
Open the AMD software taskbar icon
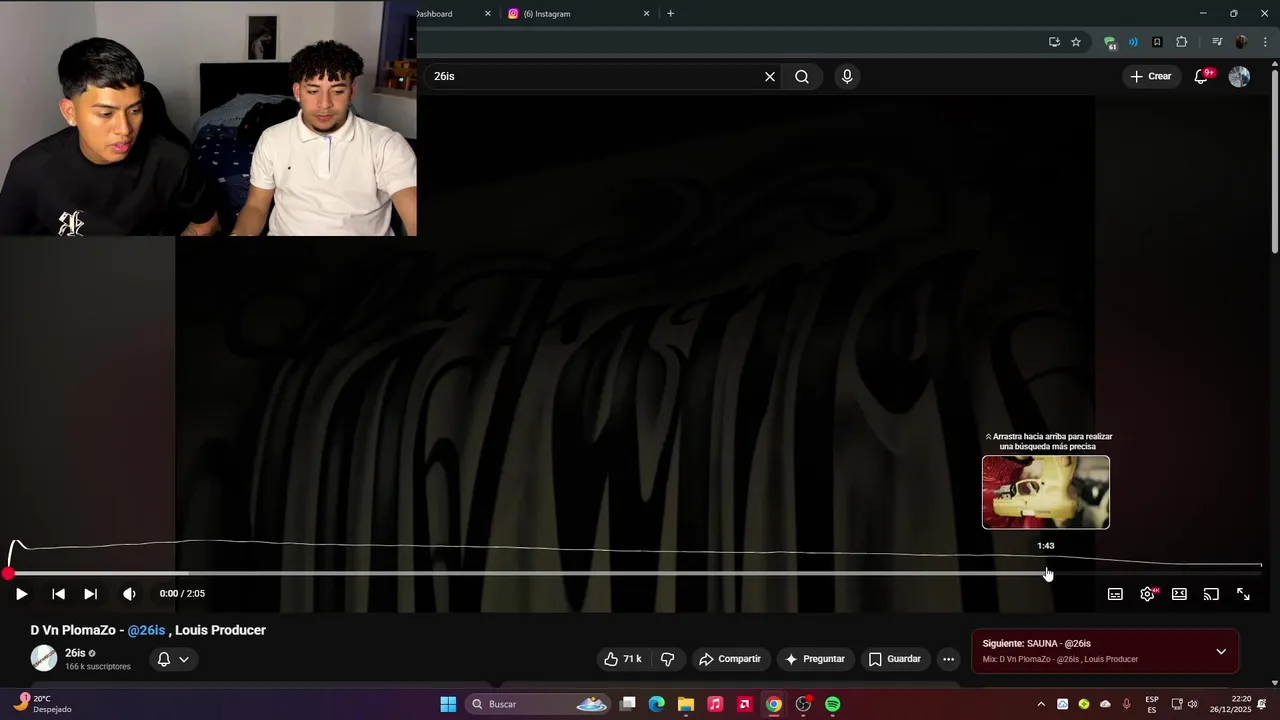coord(744,704)
